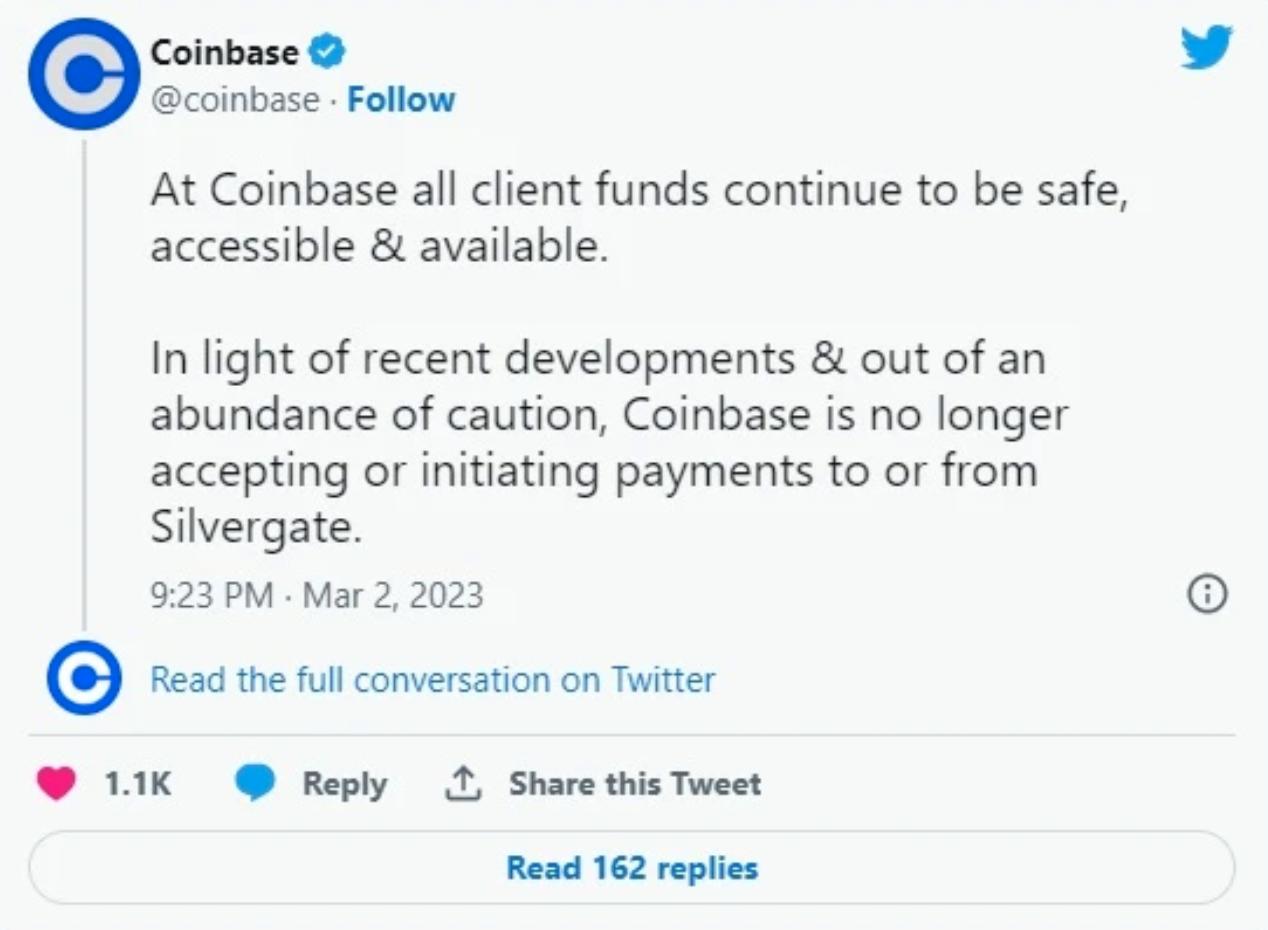Click the blue reply bubble icon
This screenshot has height=930, width=1268.
pos(255,784)
